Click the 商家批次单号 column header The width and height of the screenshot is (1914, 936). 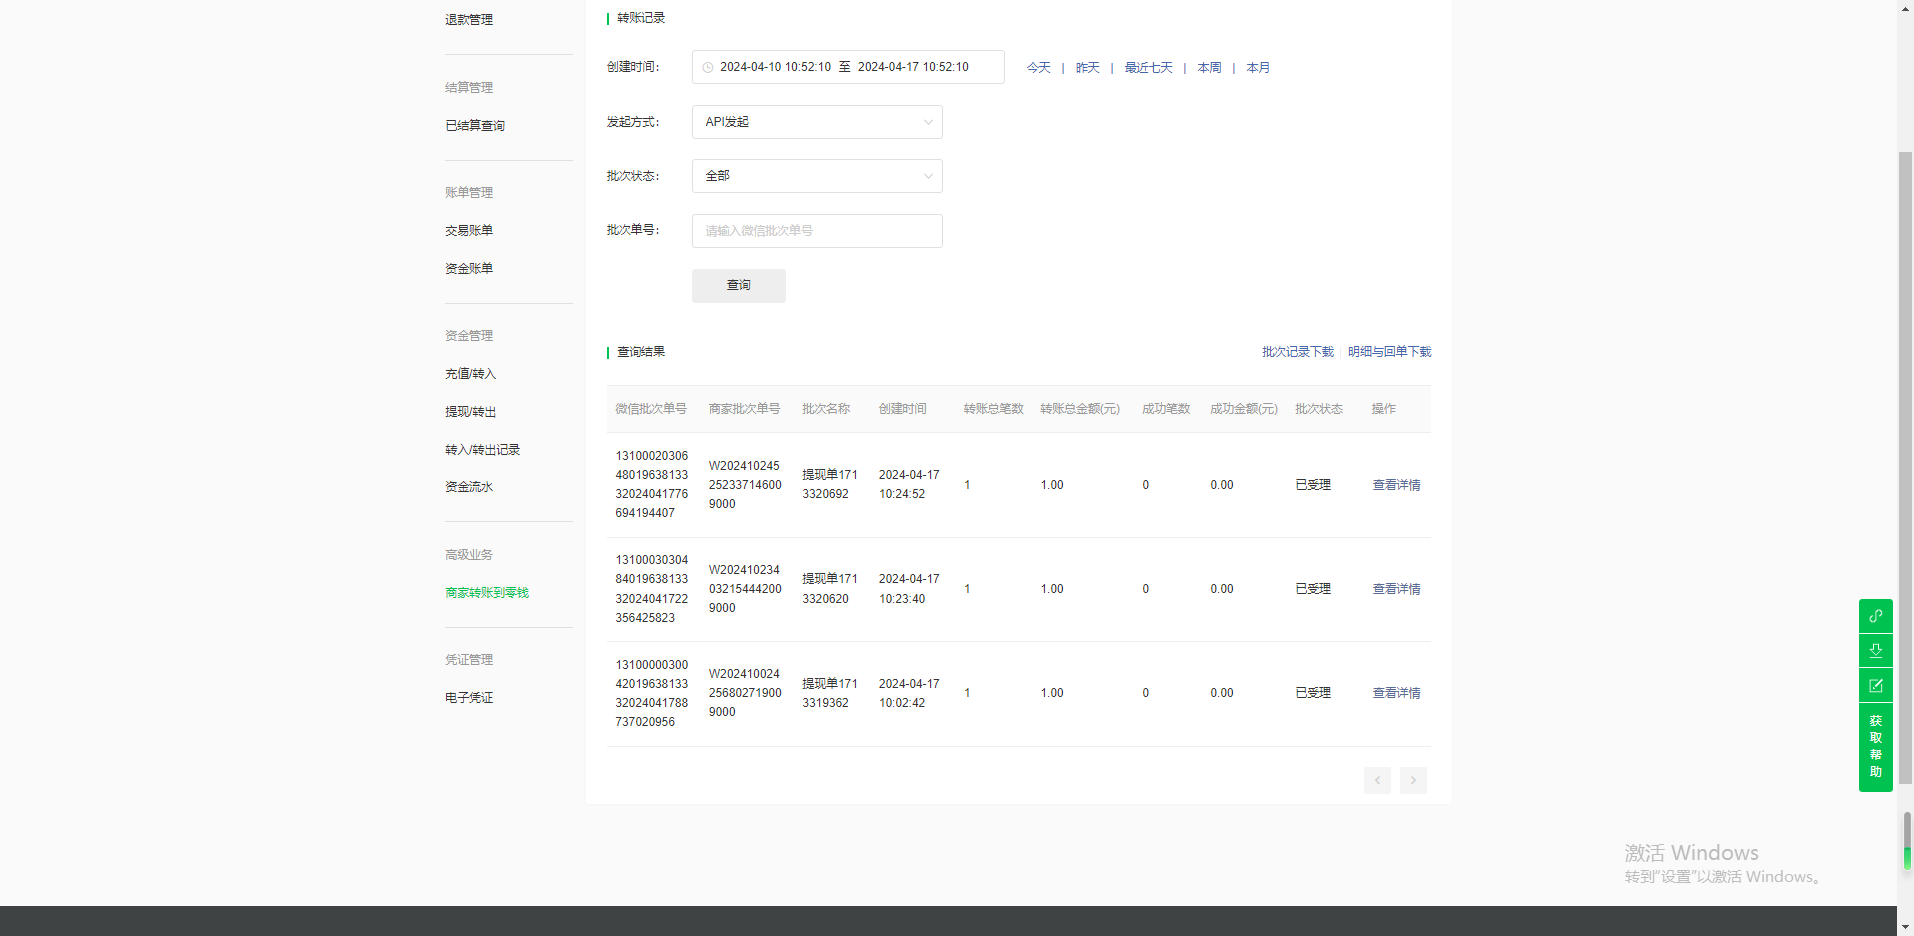click(745, 409)
